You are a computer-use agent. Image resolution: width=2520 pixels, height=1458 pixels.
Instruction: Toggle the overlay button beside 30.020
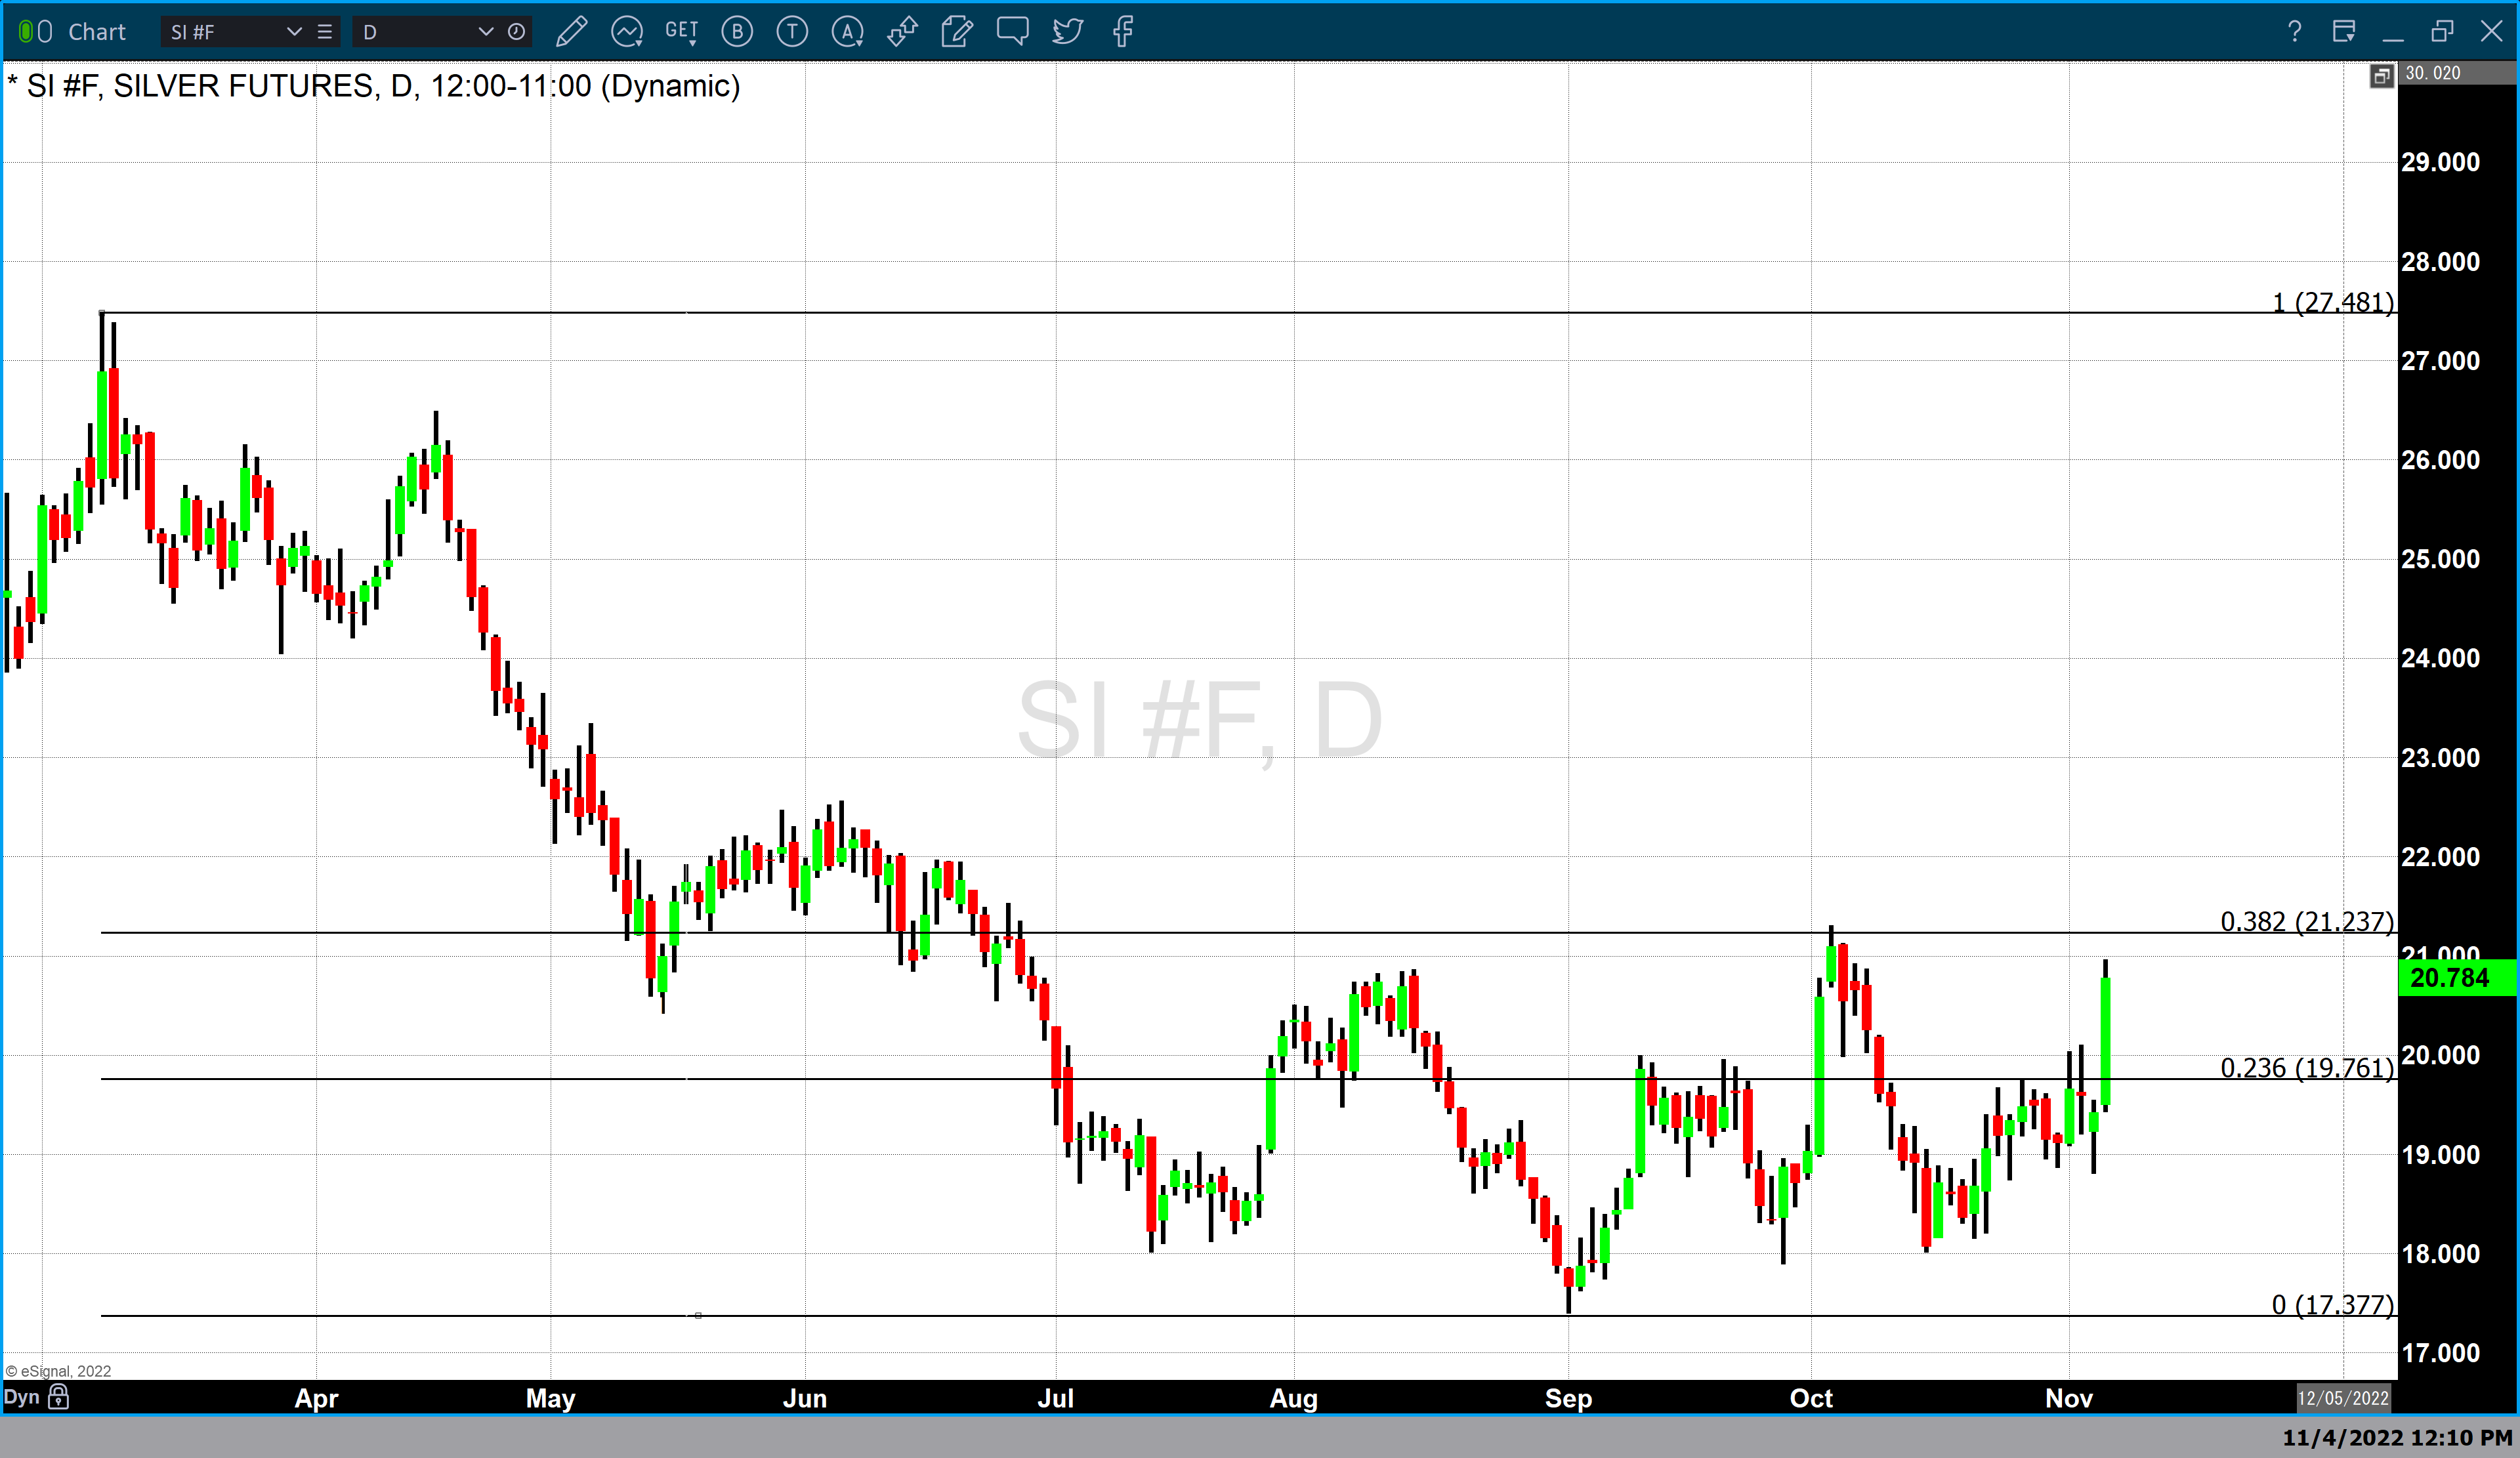2381,76
